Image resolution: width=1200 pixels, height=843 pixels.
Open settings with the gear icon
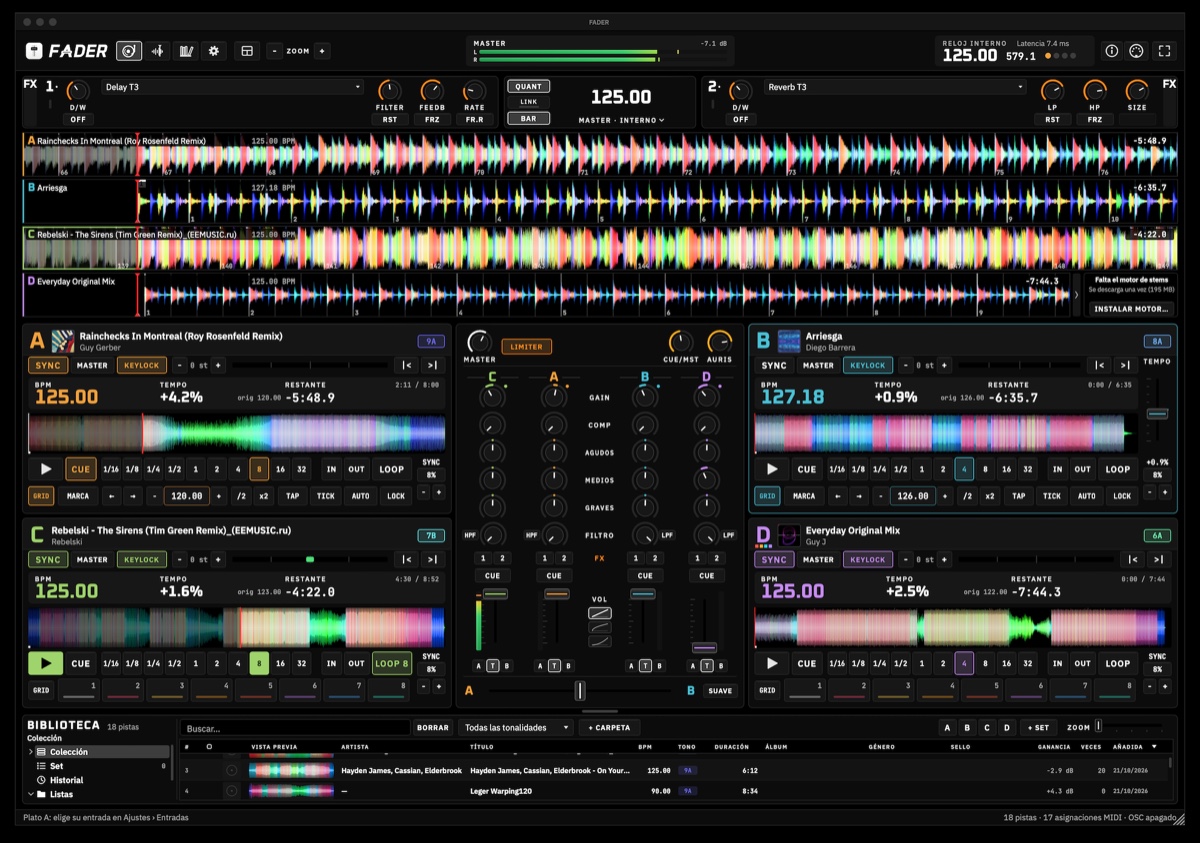coord(213,51)
